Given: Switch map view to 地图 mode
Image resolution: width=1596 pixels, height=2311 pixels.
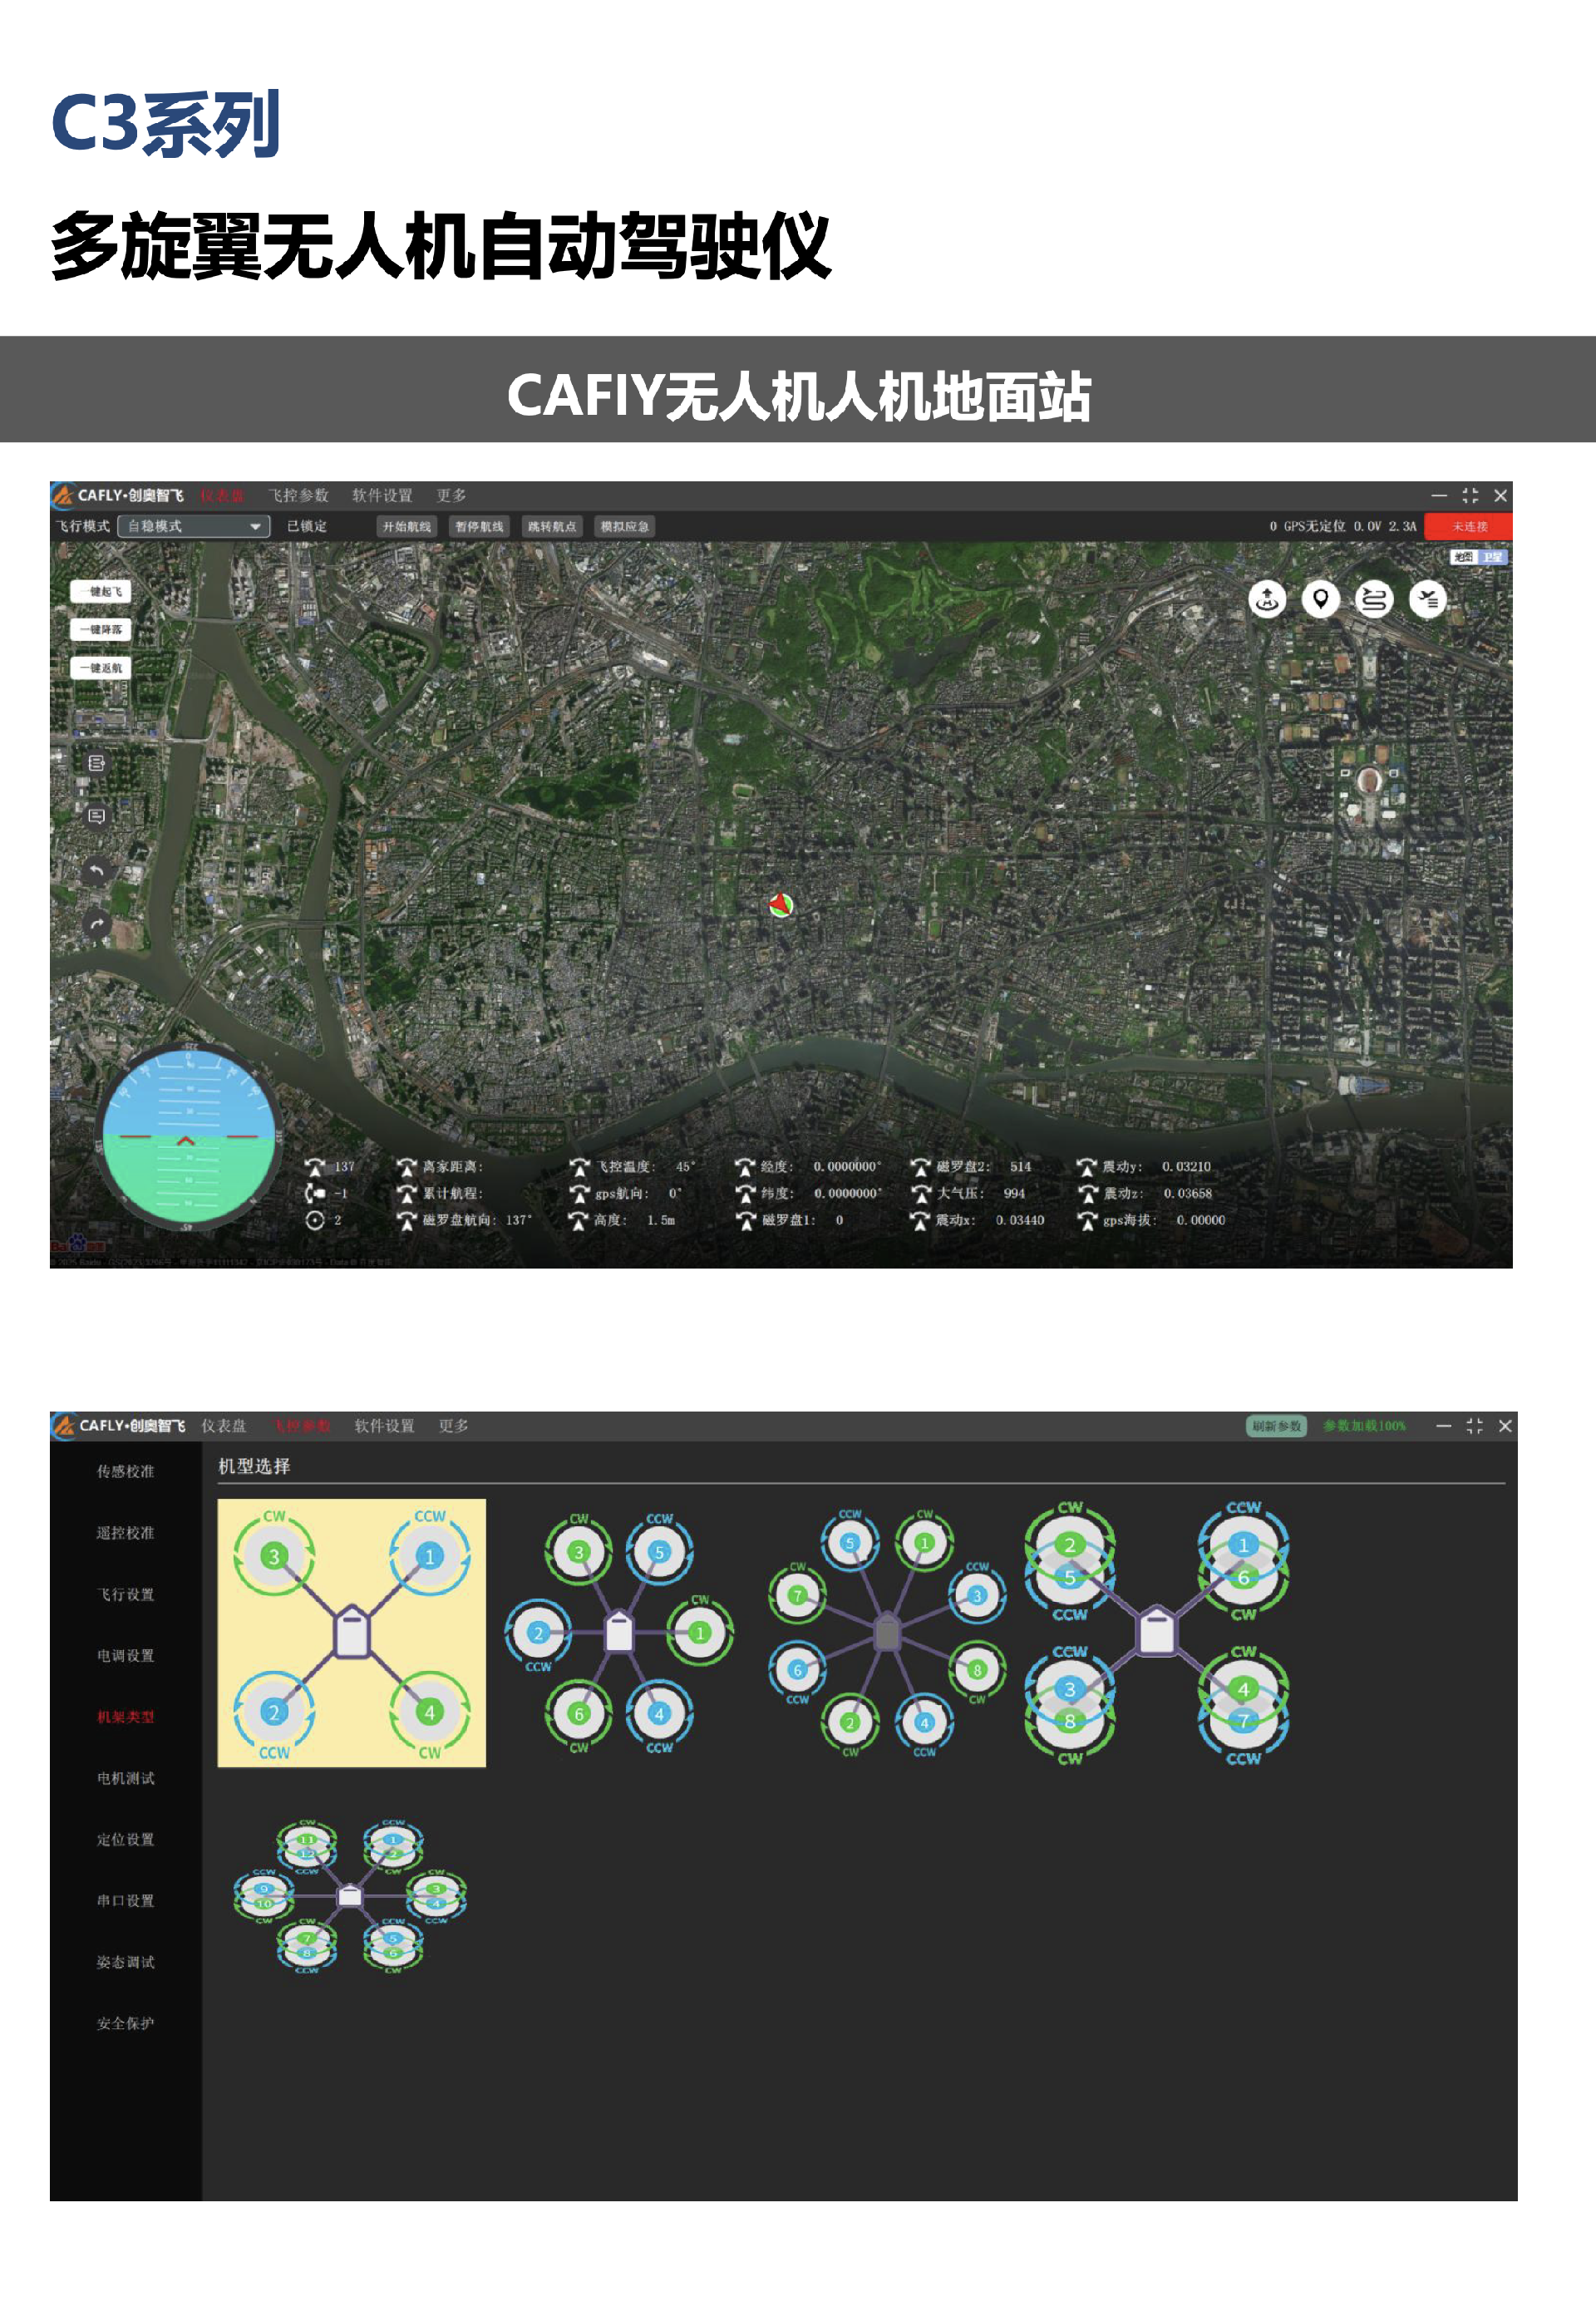Looking at the screenshot, I should (1463, 557).
